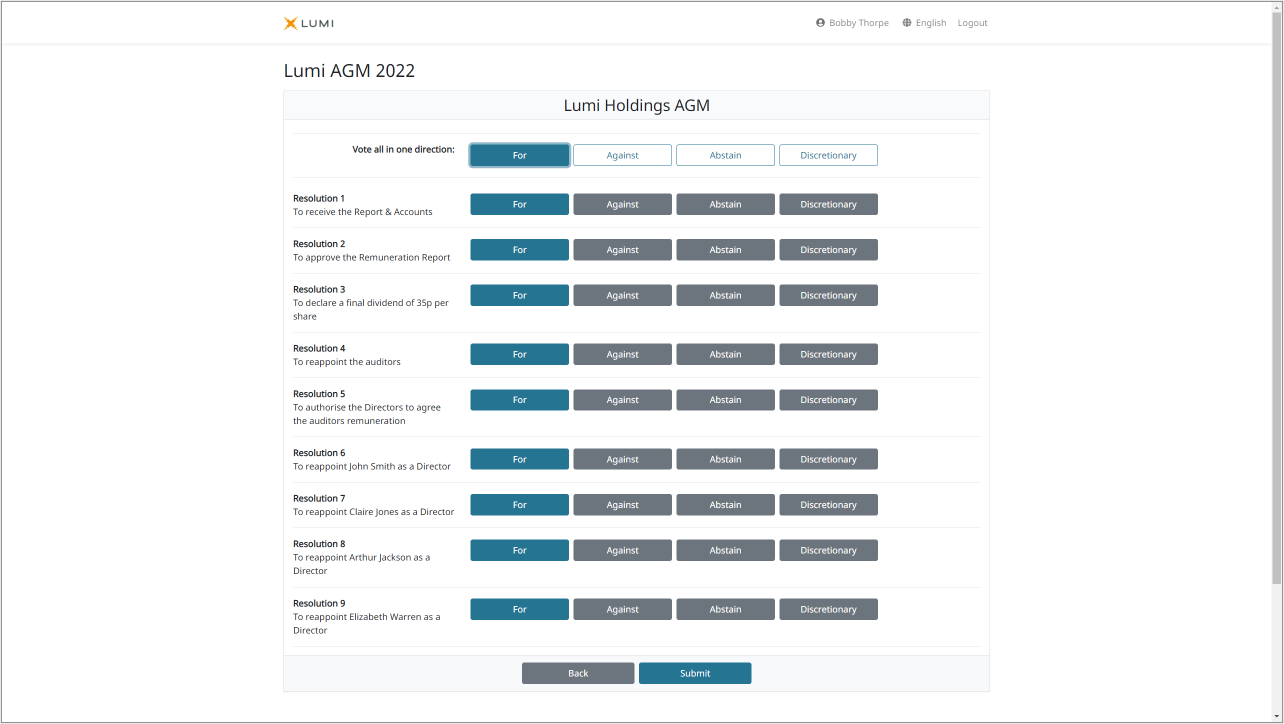Click text 'To reappoint Claire Jones as a Director'
This screenshot has height=724, width=1284.
click(374, 512)
